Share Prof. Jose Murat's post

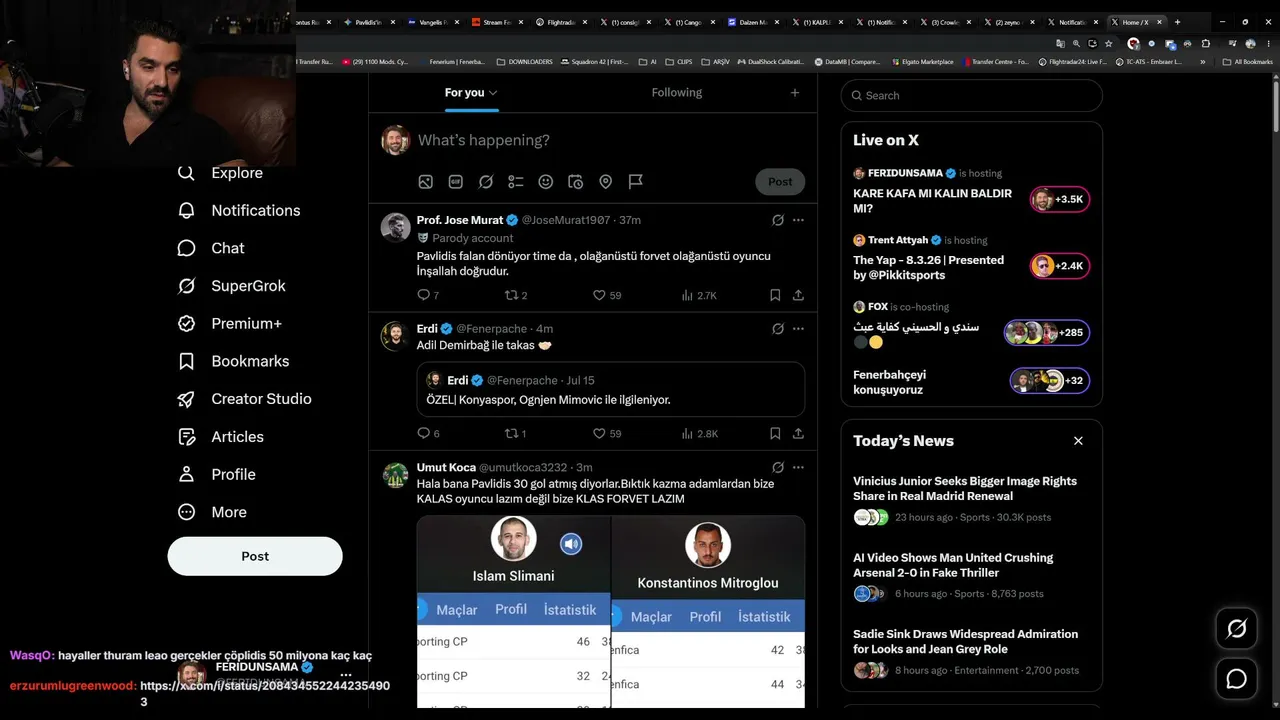tap(798, 295)
